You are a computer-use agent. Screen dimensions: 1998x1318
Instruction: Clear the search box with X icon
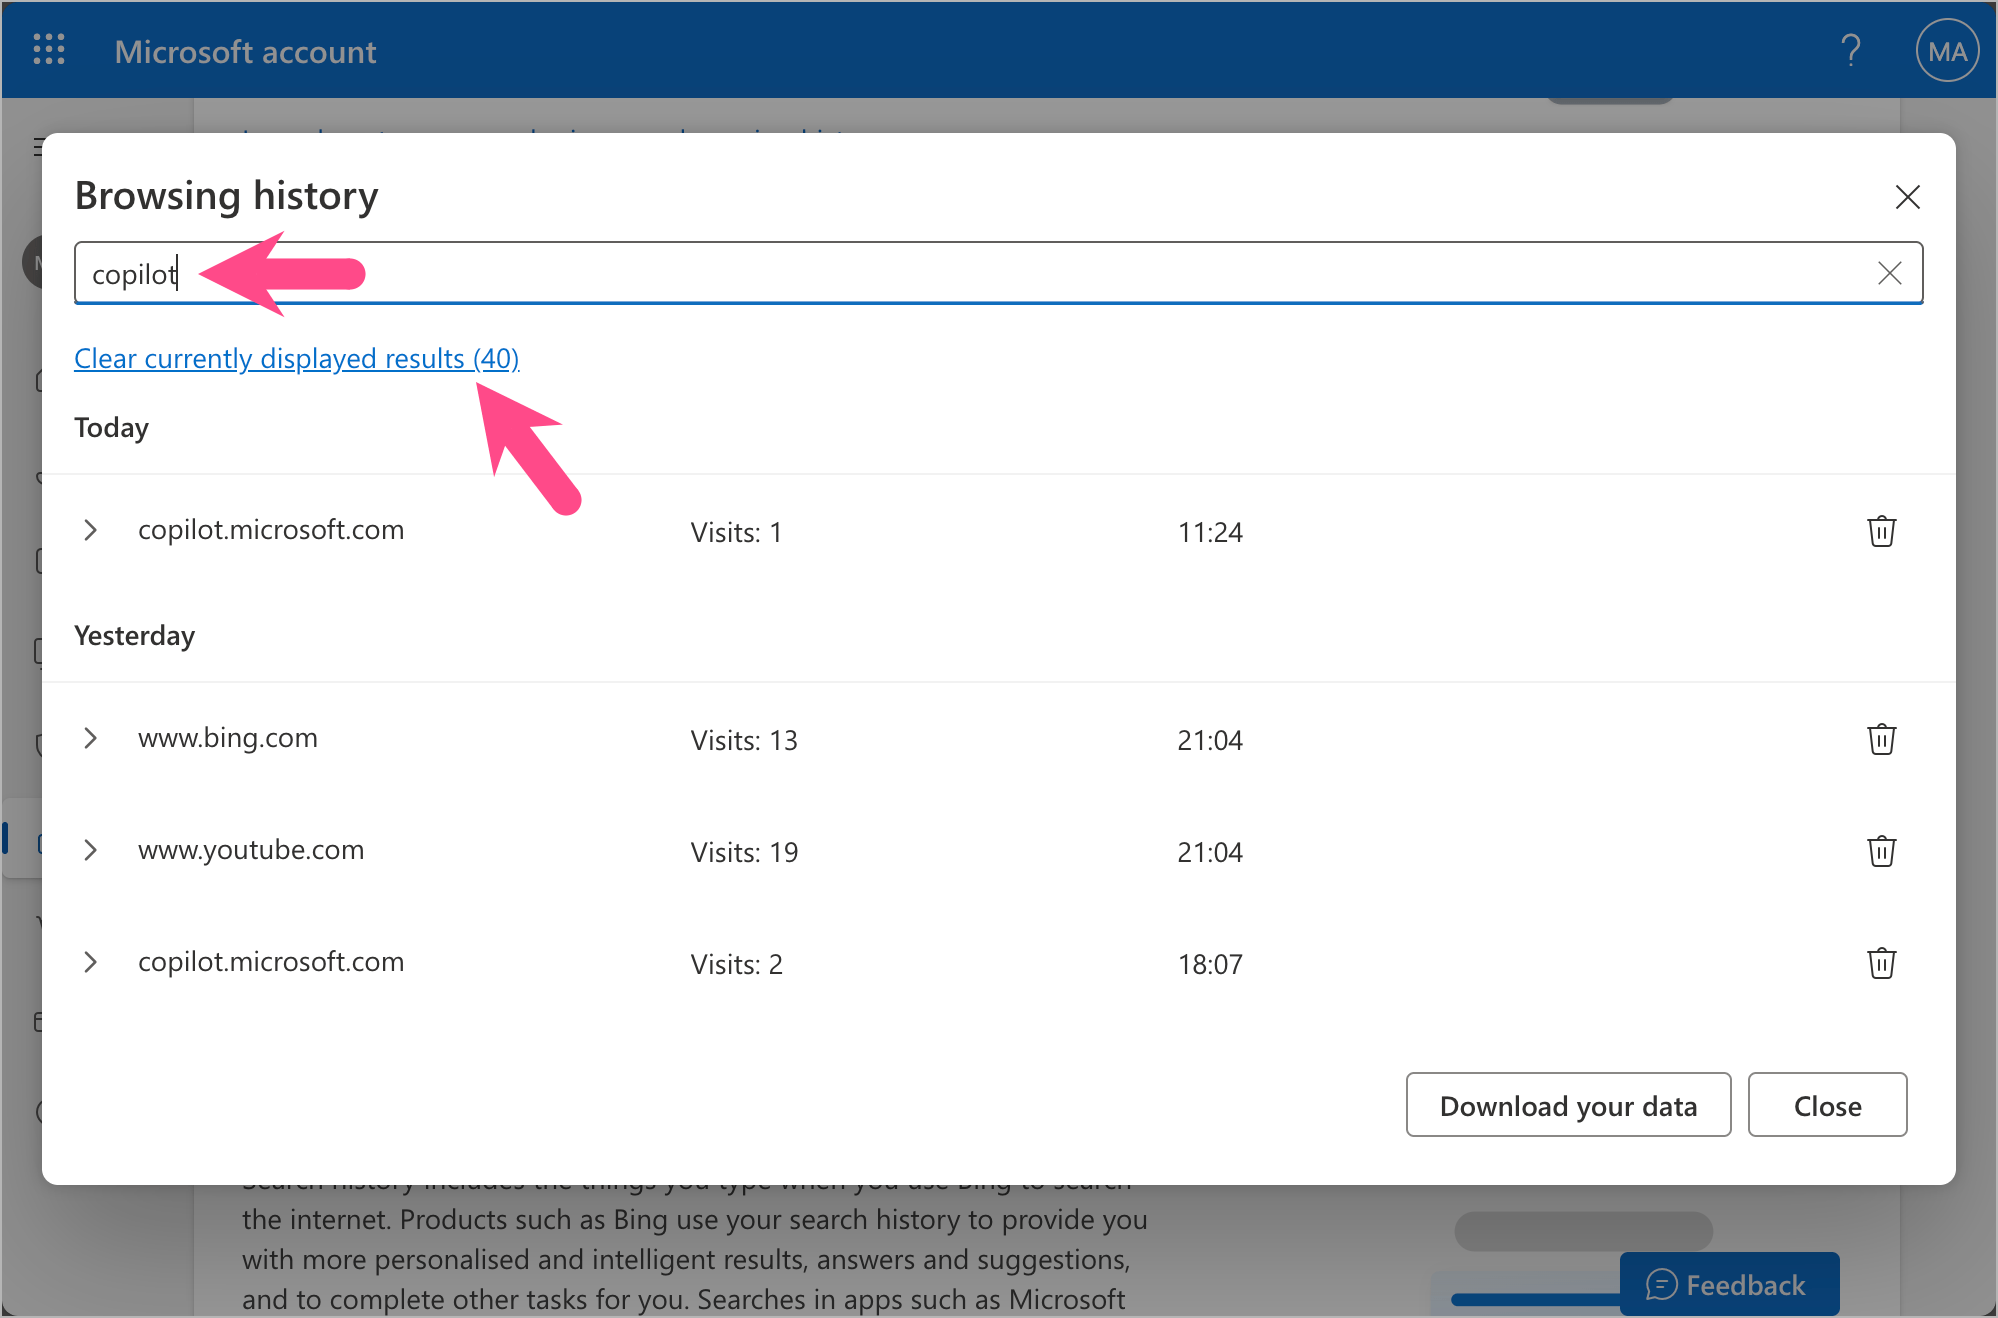point(1889,273)
